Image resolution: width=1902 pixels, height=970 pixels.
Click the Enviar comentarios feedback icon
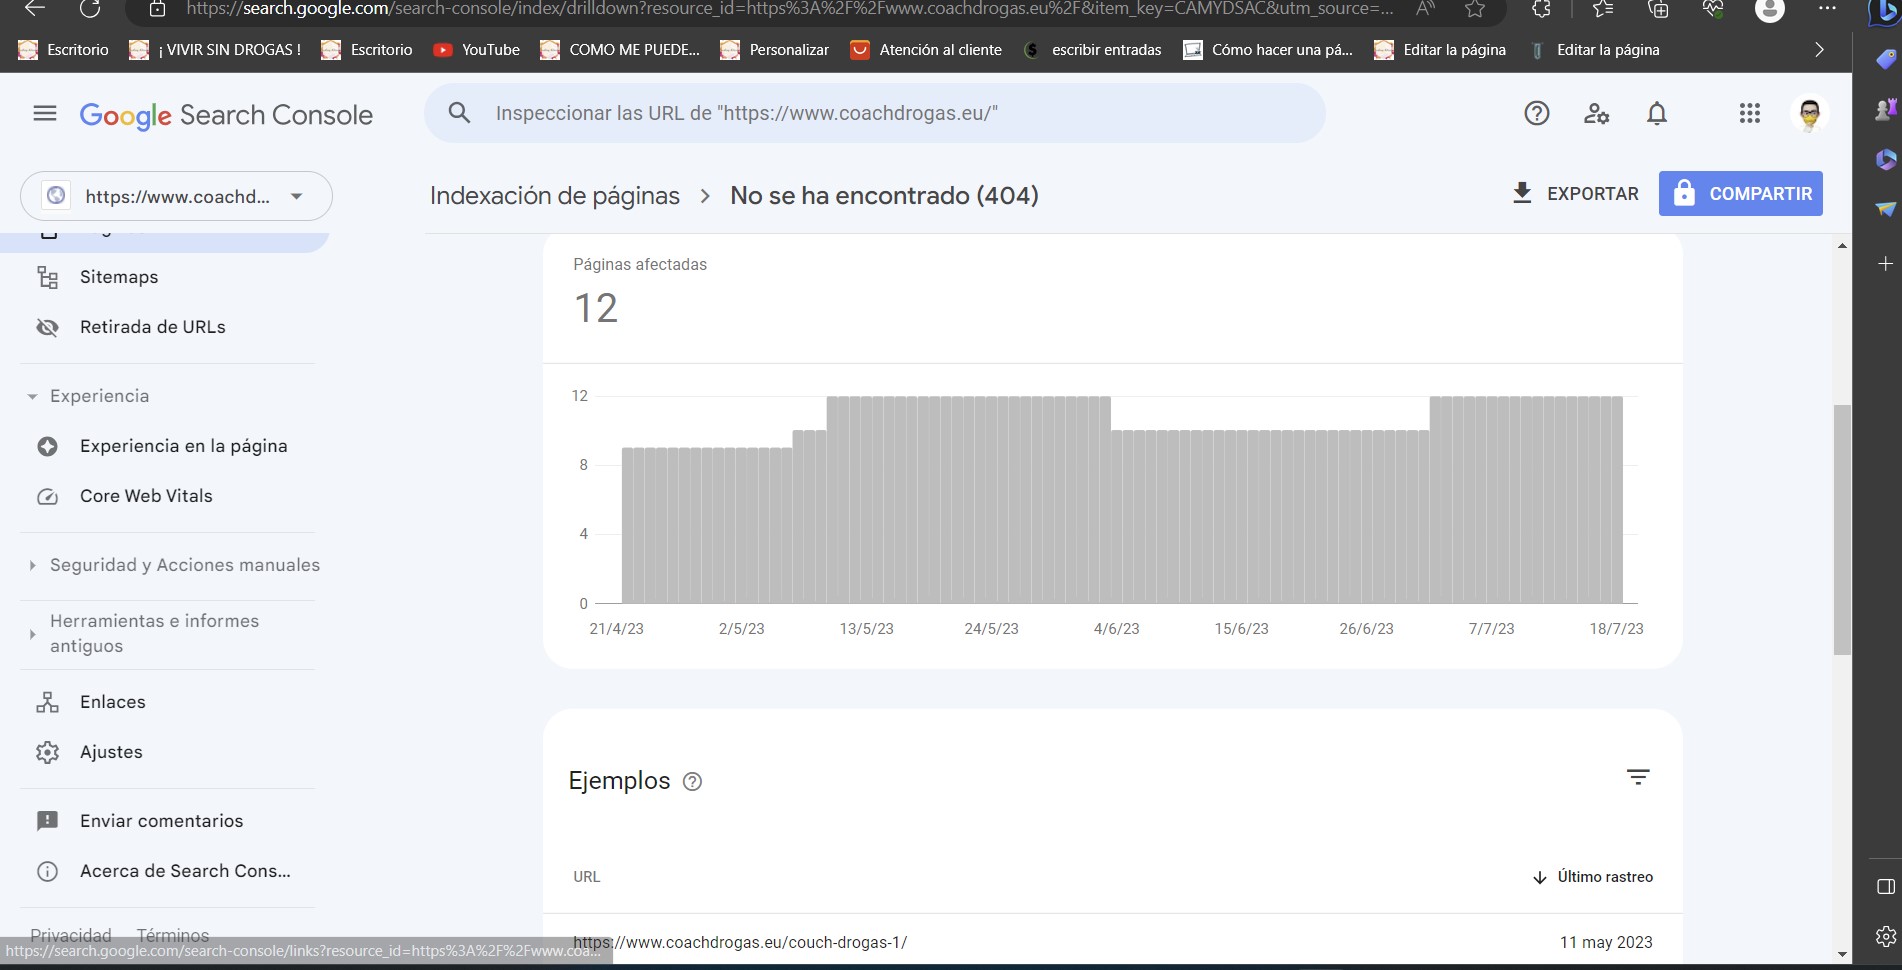pos(47,821)
